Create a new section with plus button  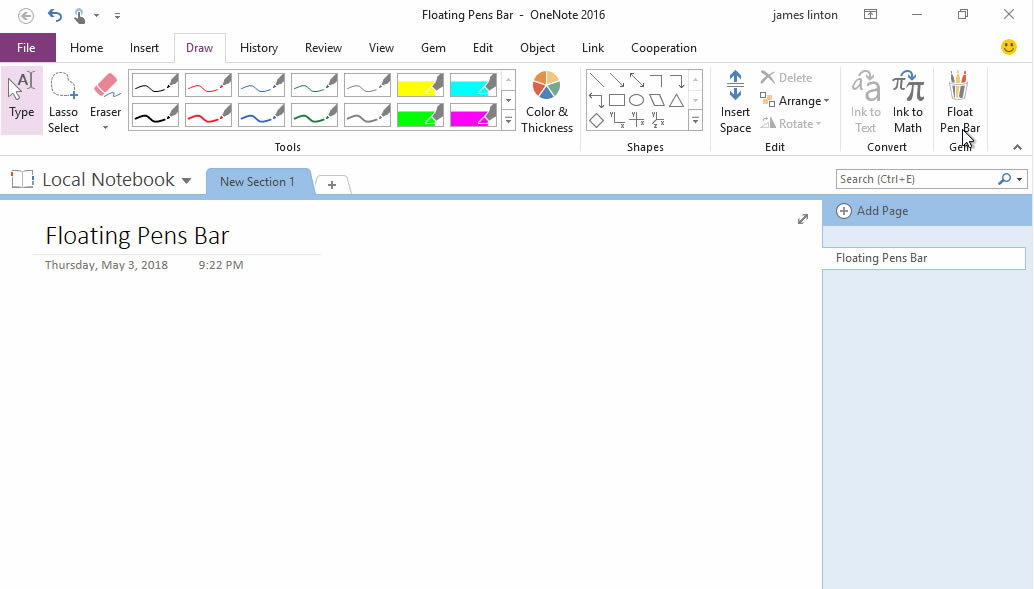(x=331, y=185)
